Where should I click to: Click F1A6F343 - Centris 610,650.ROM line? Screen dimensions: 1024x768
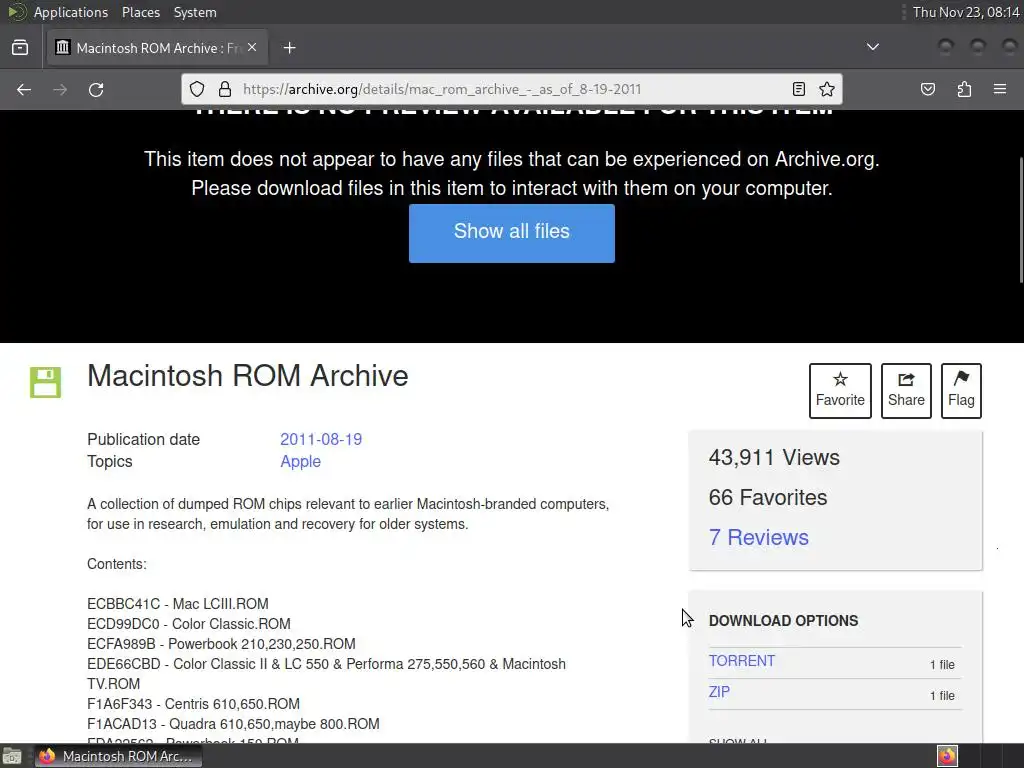pos(193,704)
